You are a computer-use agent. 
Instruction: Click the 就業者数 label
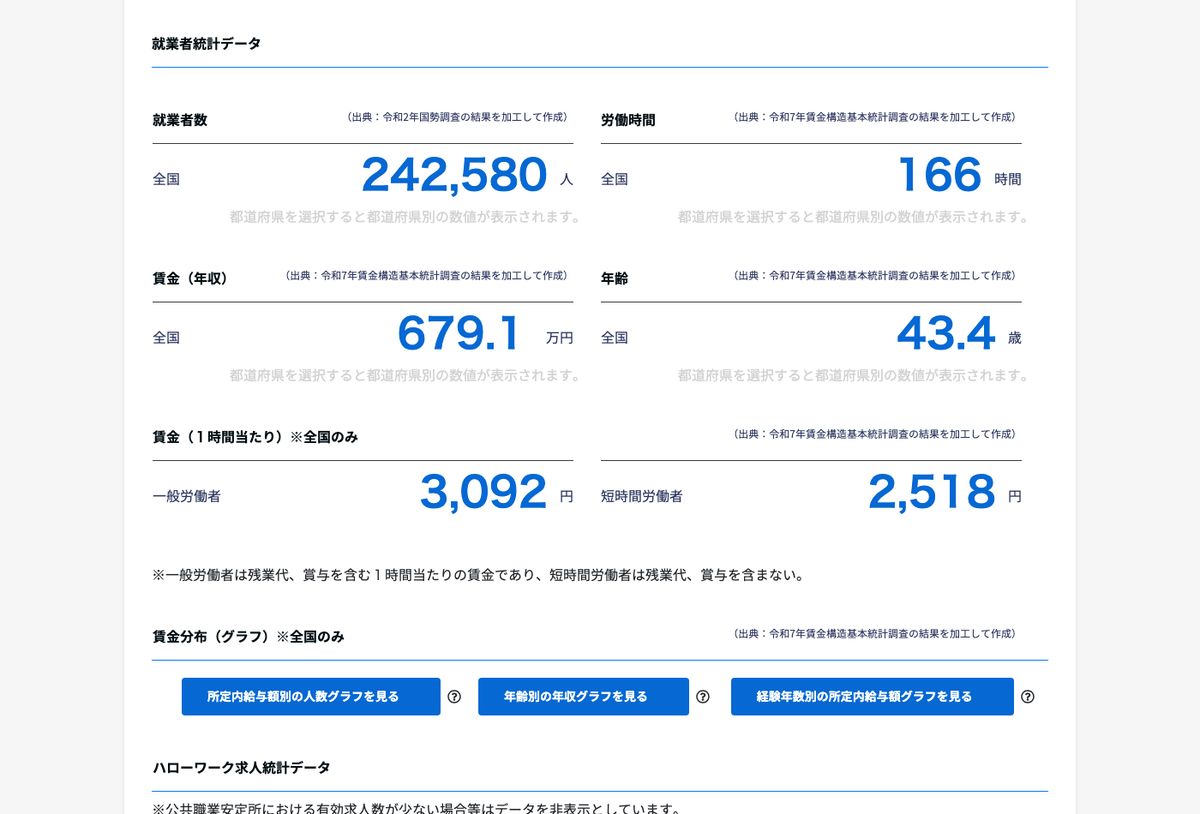[180, 120]
